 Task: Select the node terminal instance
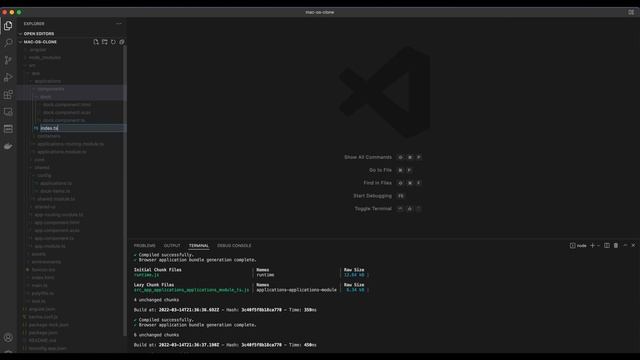578,246
